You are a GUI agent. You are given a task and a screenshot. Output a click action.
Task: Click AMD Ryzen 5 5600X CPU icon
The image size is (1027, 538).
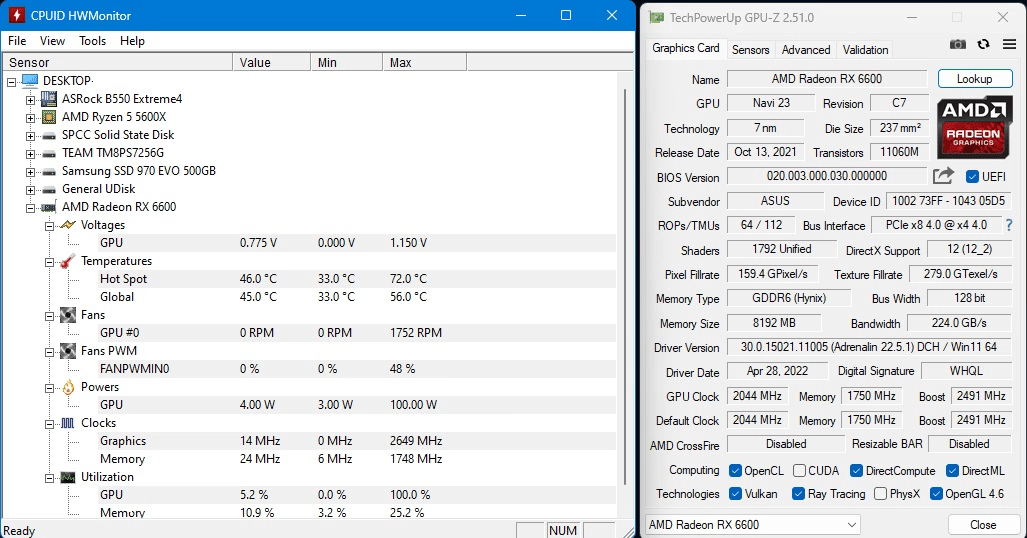[48, 117]
